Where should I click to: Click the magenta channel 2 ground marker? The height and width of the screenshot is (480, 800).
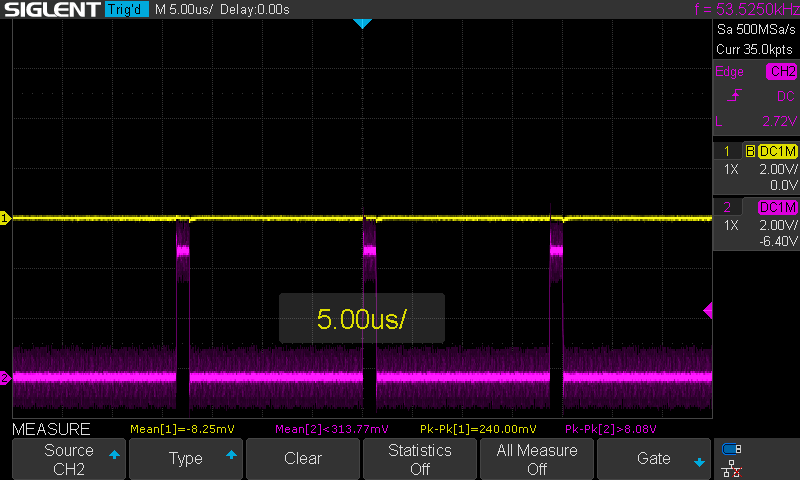coord(5,378)
